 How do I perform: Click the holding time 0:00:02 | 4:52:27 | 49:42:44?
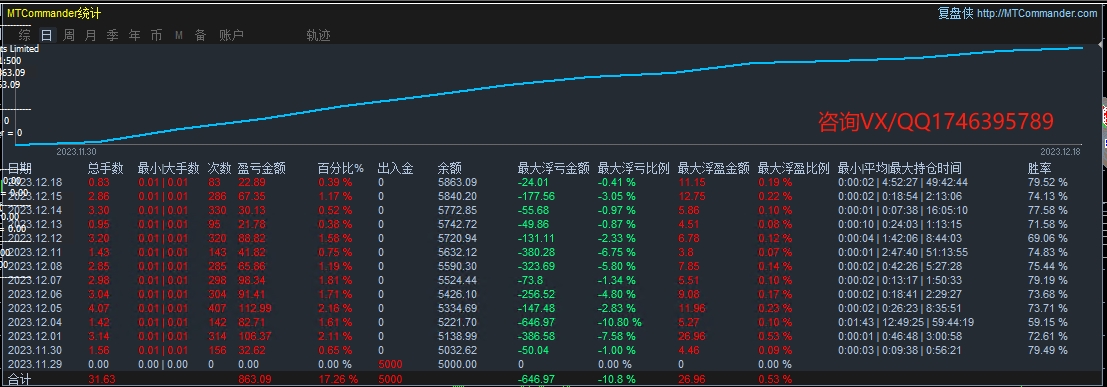[903, 182]
